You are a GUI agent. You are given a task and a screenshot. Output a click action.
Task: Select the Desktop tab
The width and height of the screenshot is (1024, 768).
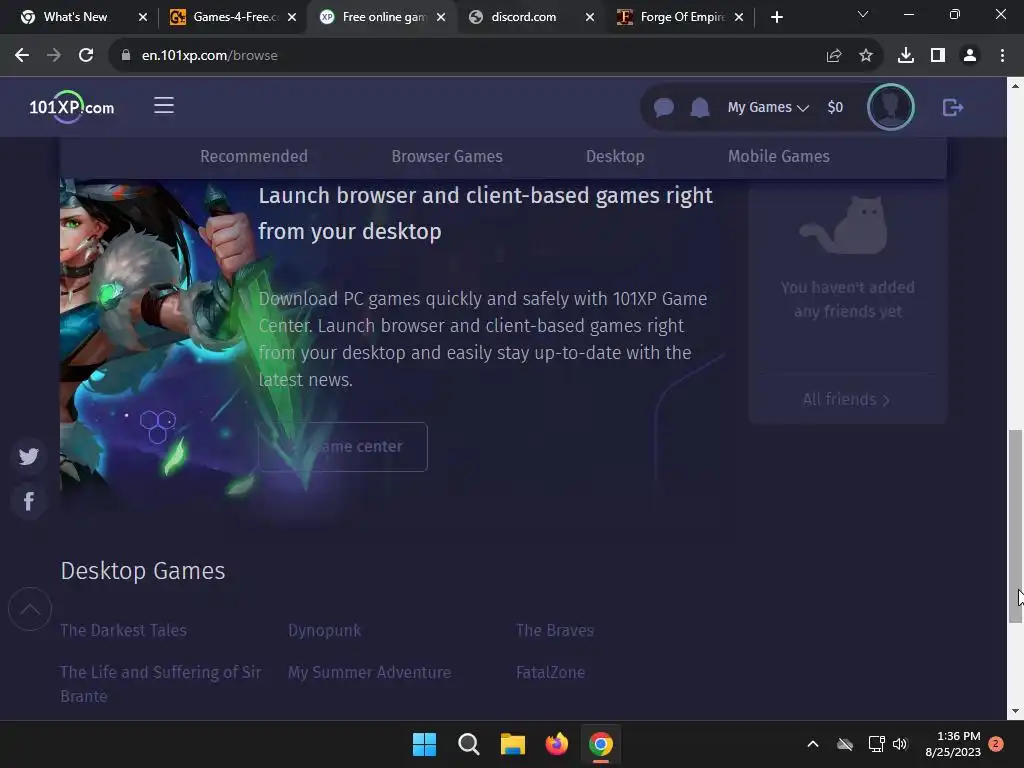pos(615,157)
